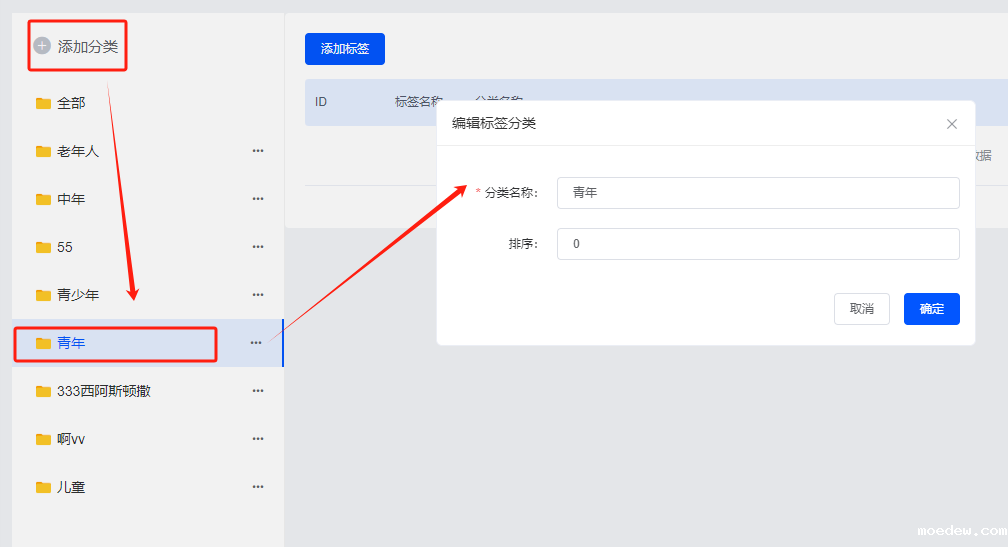Open the more options dots for 中年
Image resolution: width=1008 pixels, height=547 pixels.
point(258,199)
